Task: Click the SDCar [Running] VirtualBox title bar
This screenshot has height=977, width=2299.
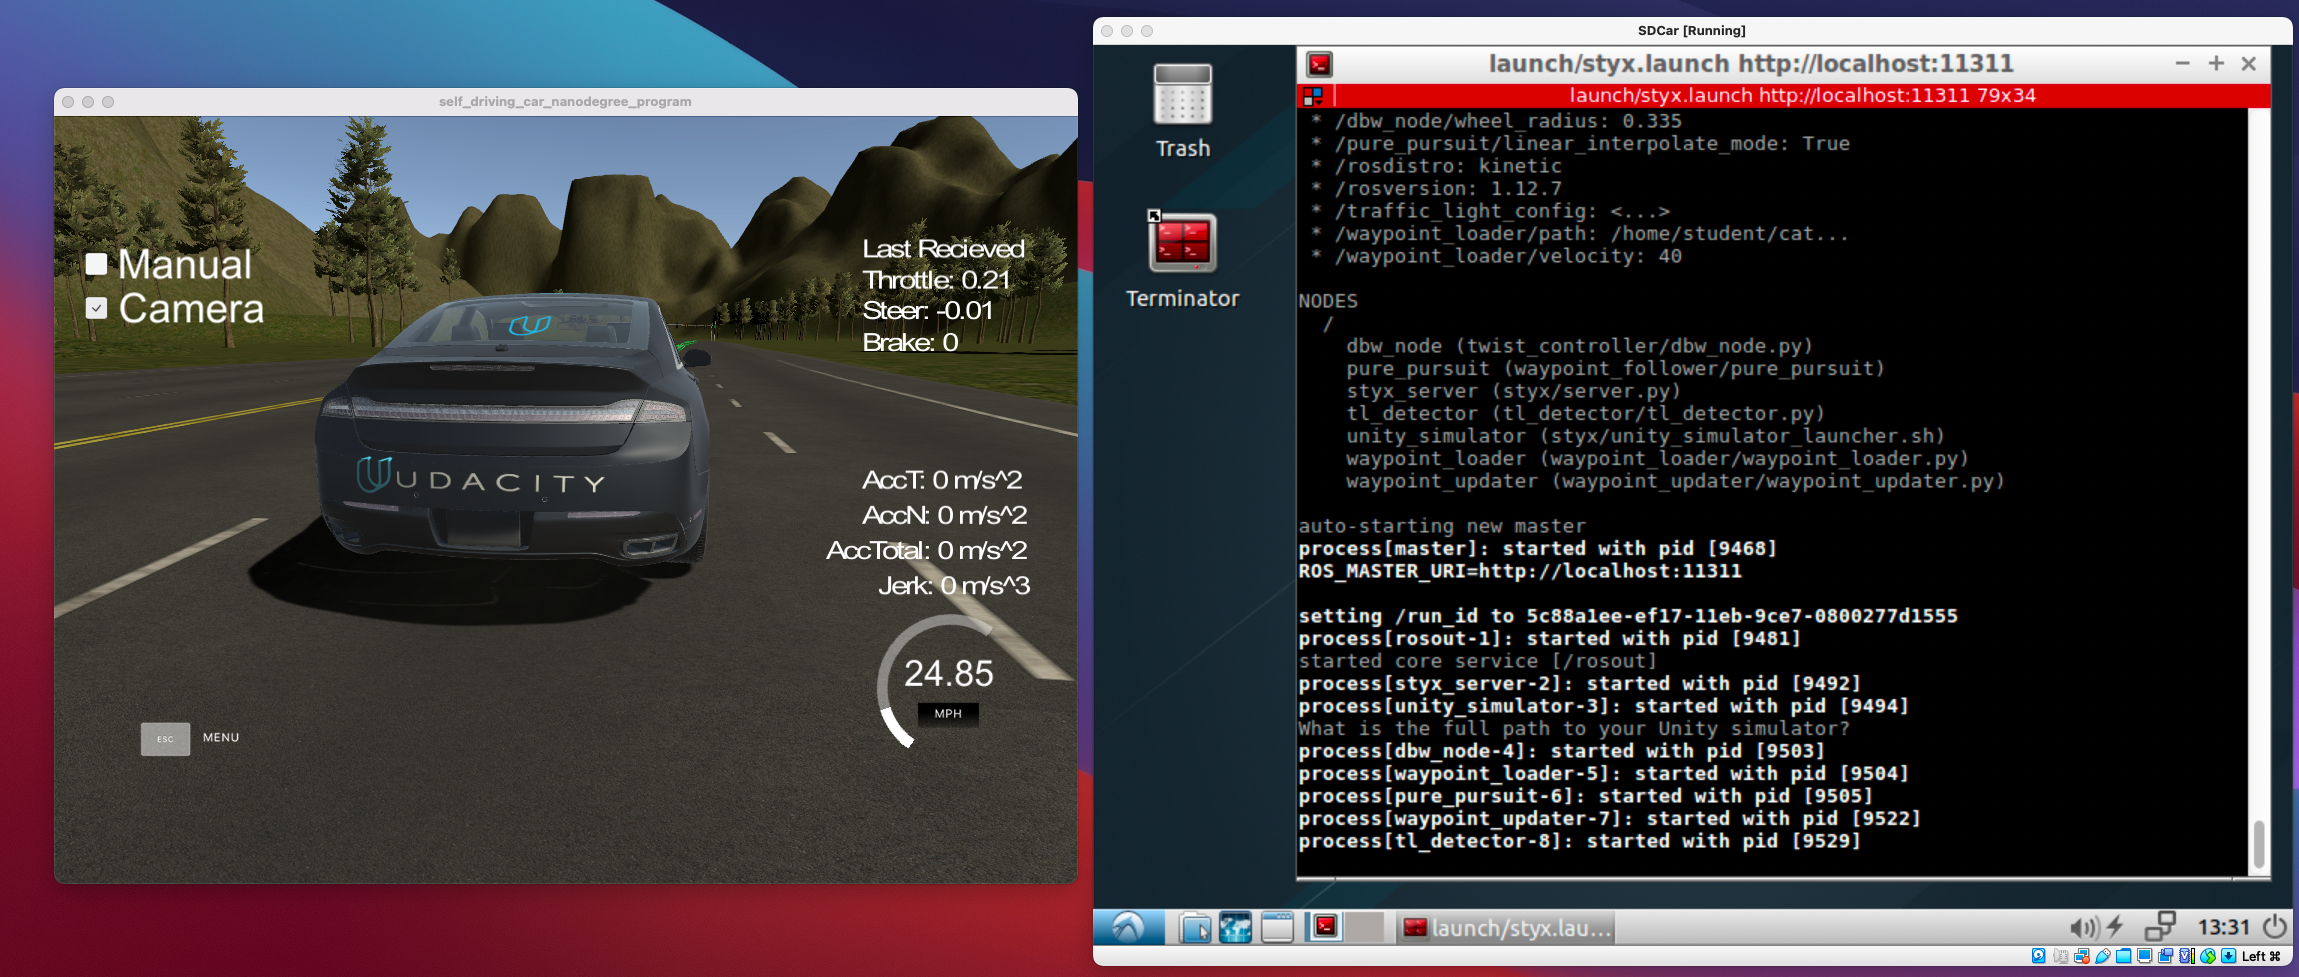Action: click(1692, 31)
